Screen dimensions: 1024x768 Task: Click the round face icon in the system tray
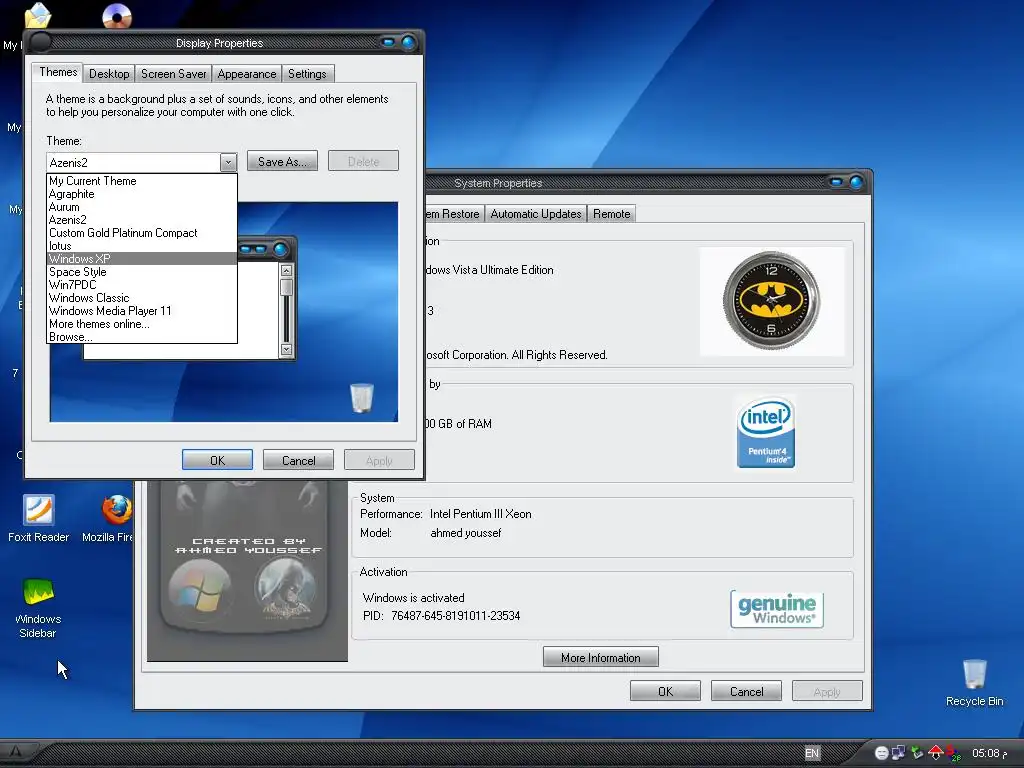click(881, 753)
